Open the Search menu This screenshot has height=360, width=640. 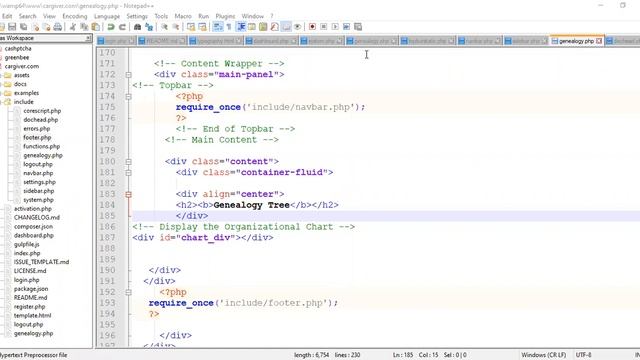coord(27,16)
